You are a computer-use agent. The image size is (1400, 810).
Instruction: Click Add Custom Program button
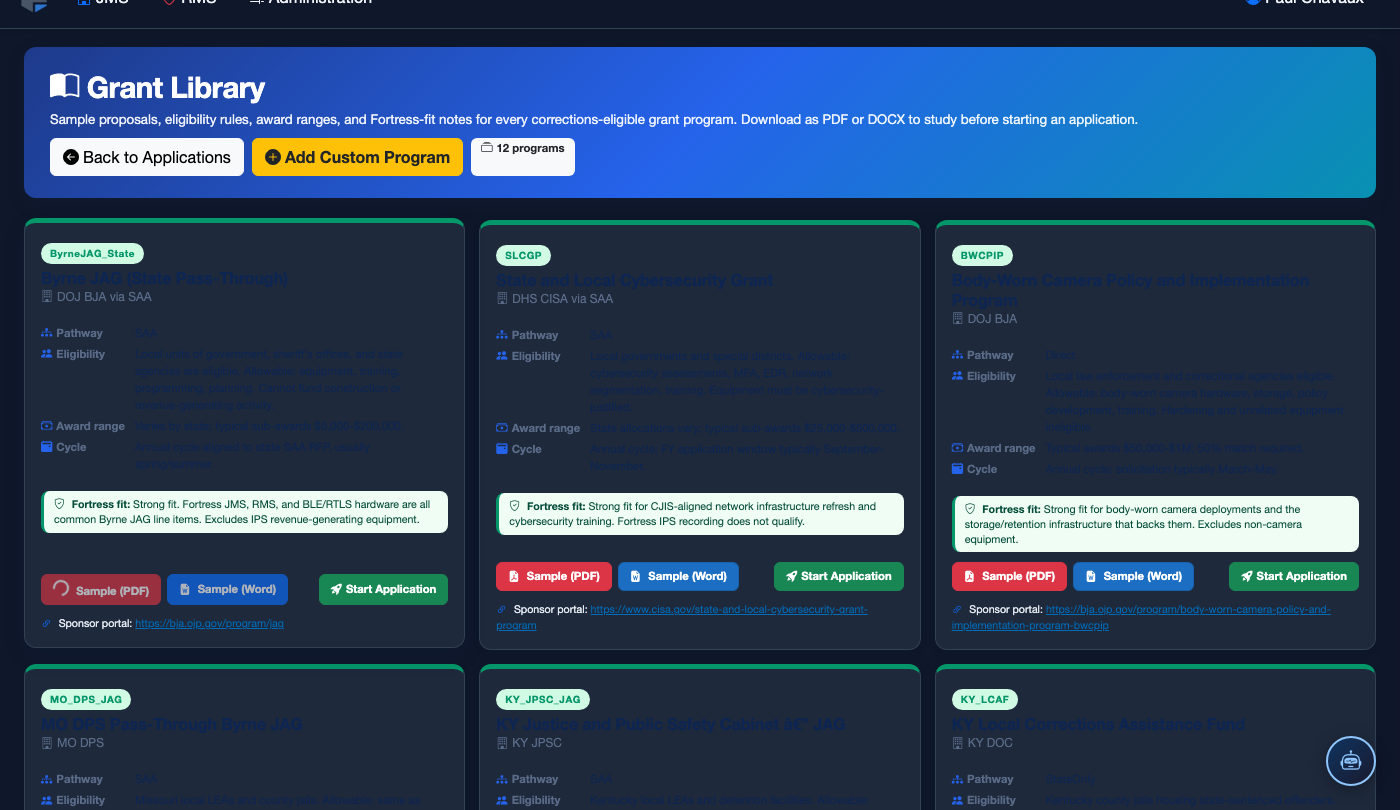tap(357, 157)
